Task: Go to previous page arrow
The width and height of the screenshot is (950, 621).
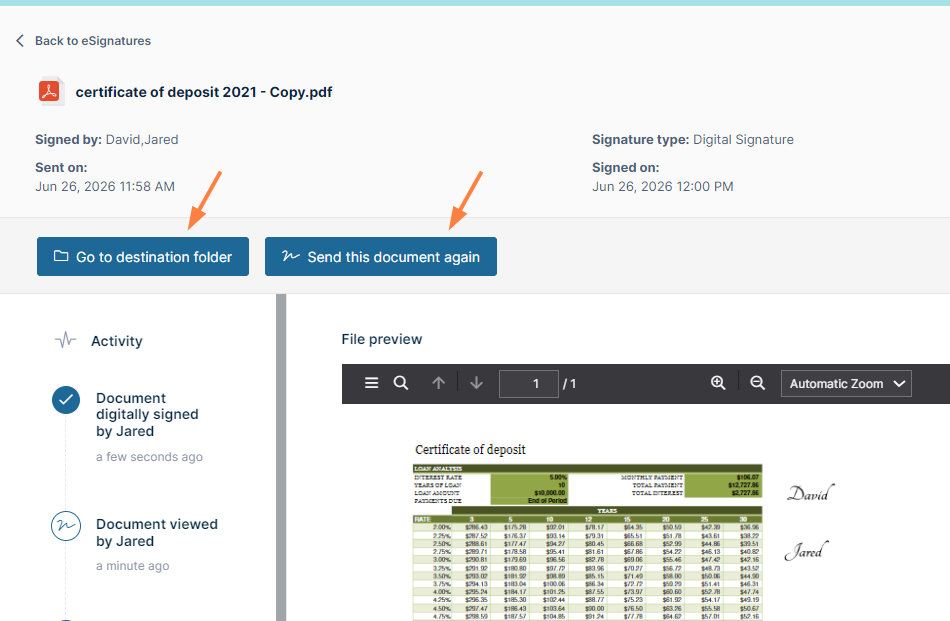Action: 439,383
